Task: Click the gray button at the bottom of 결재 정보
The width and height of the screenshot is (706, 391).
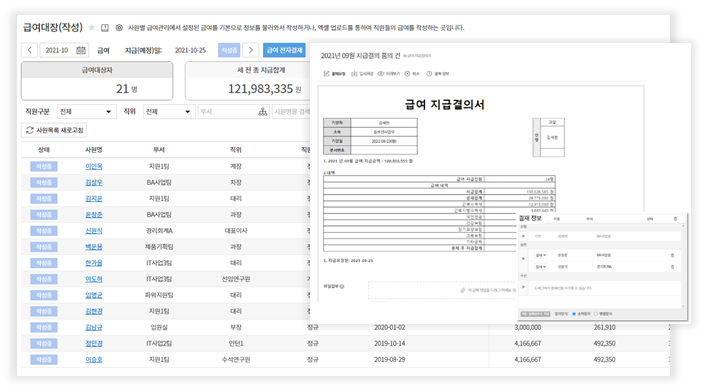Action: click(x=535, y=314)
